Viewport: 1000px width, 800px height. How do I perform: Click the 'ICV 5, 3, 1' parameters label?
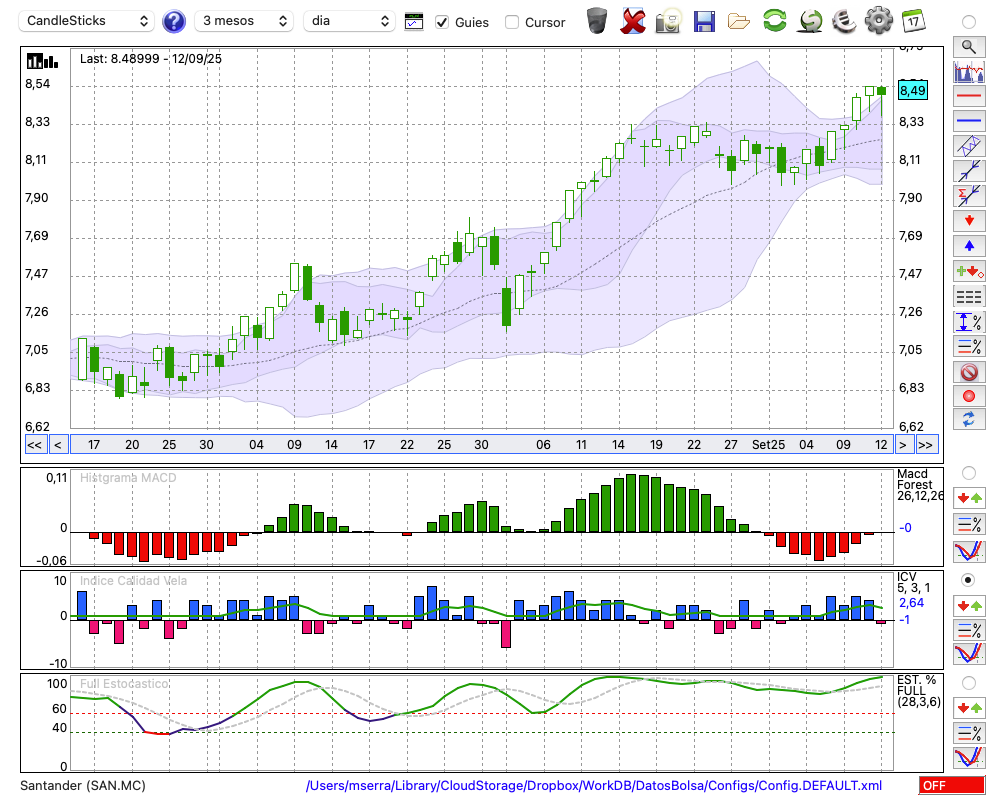coord(913,582)
